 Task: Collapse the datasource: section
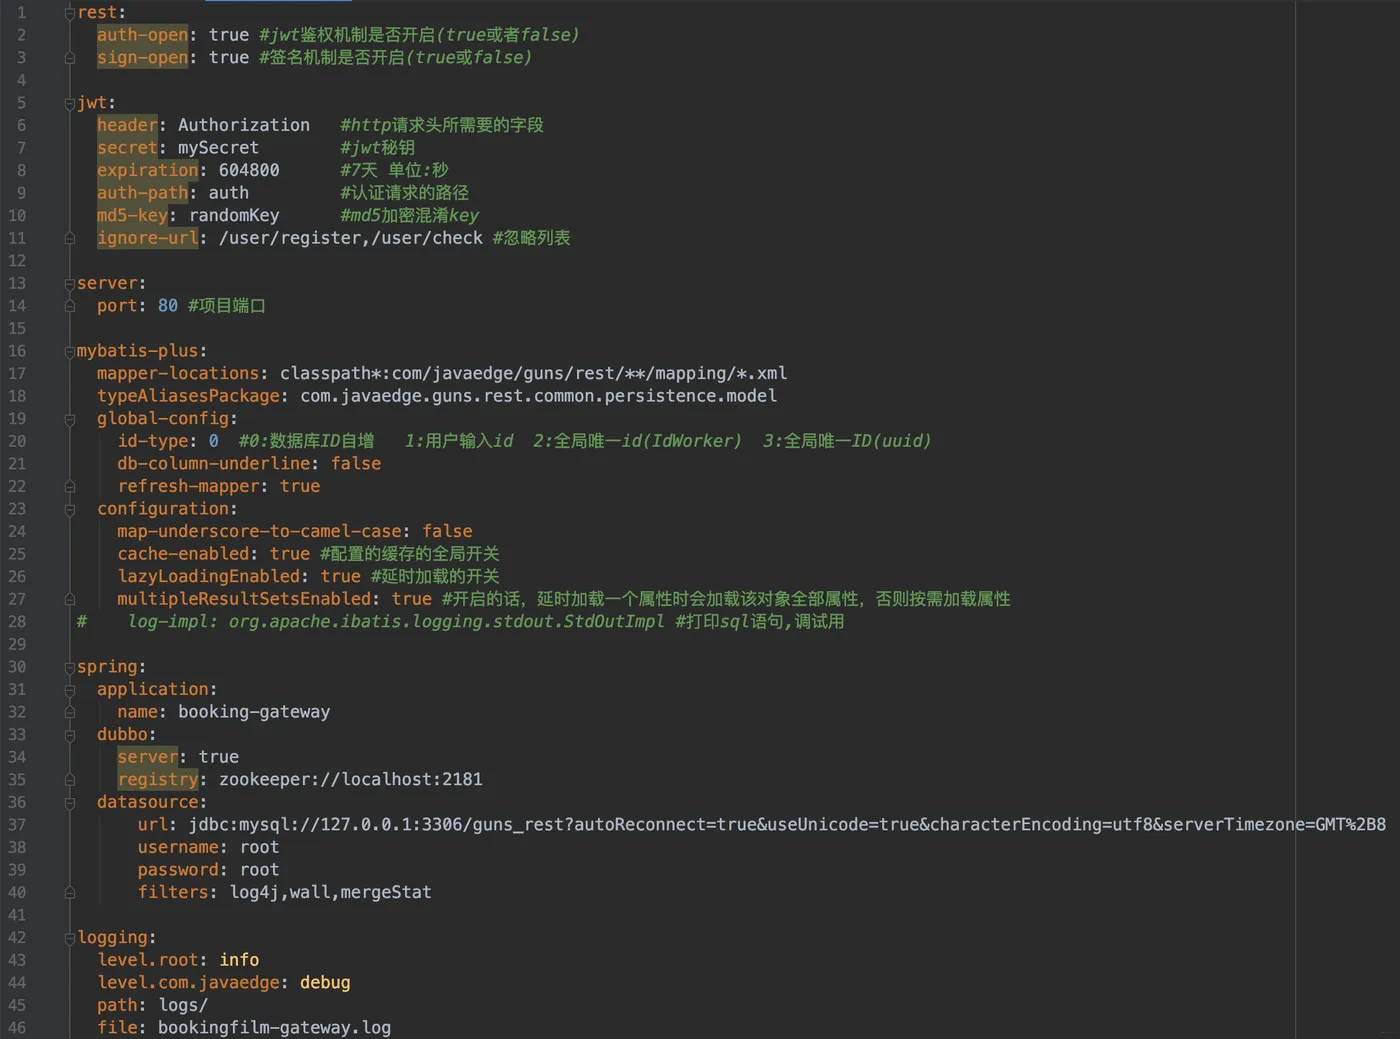pyautogui.click(x=70, y=803)
